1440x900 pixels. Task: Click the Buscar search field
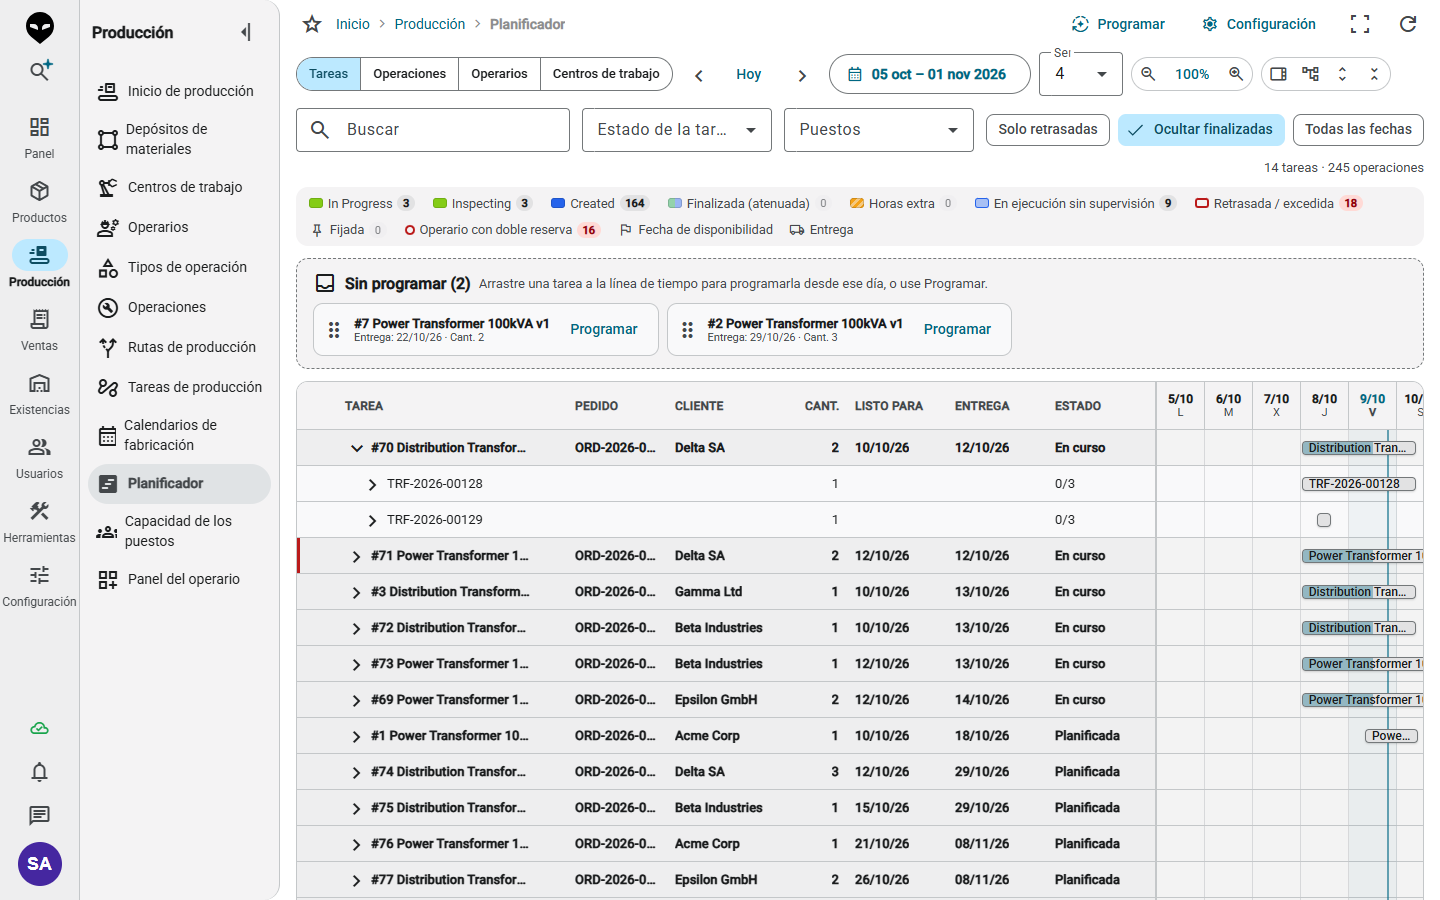[433, 130]
